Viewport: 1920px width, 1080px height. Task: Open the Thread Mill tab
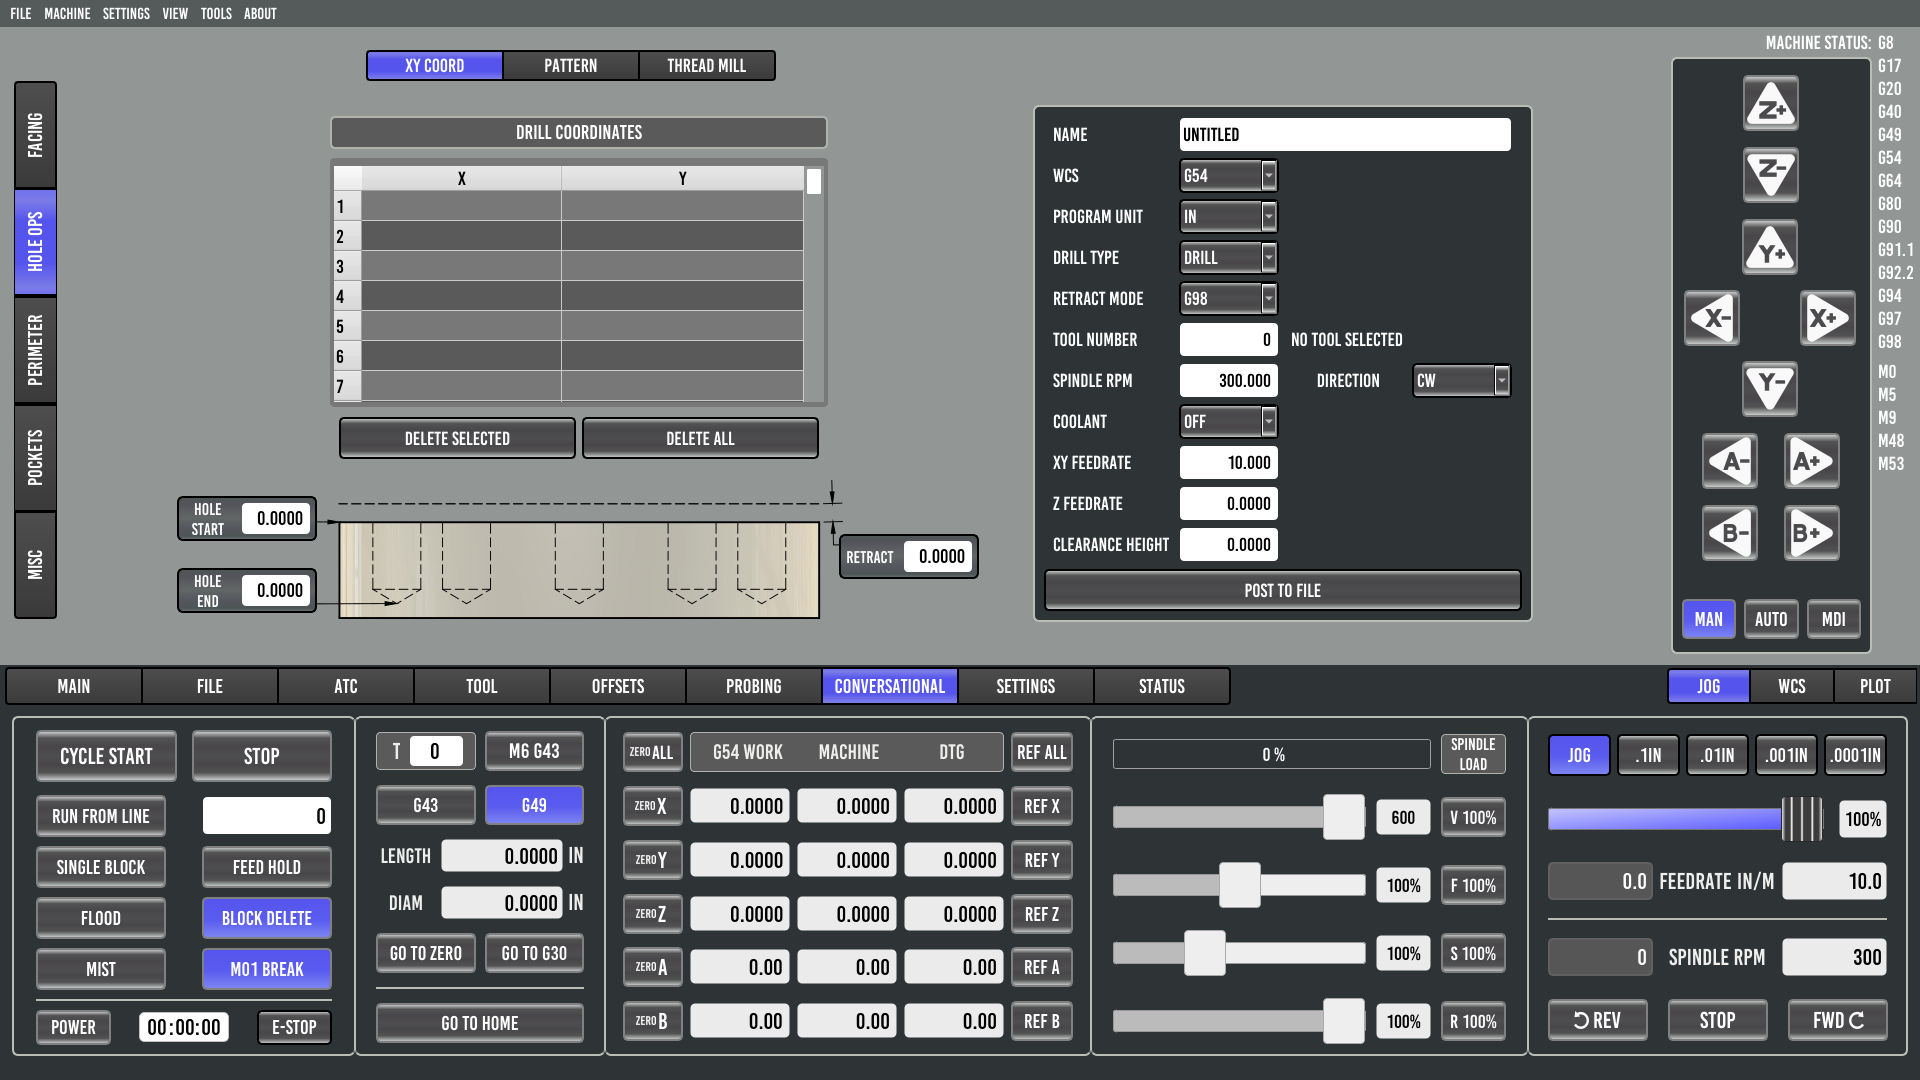[x=706, y=66]
